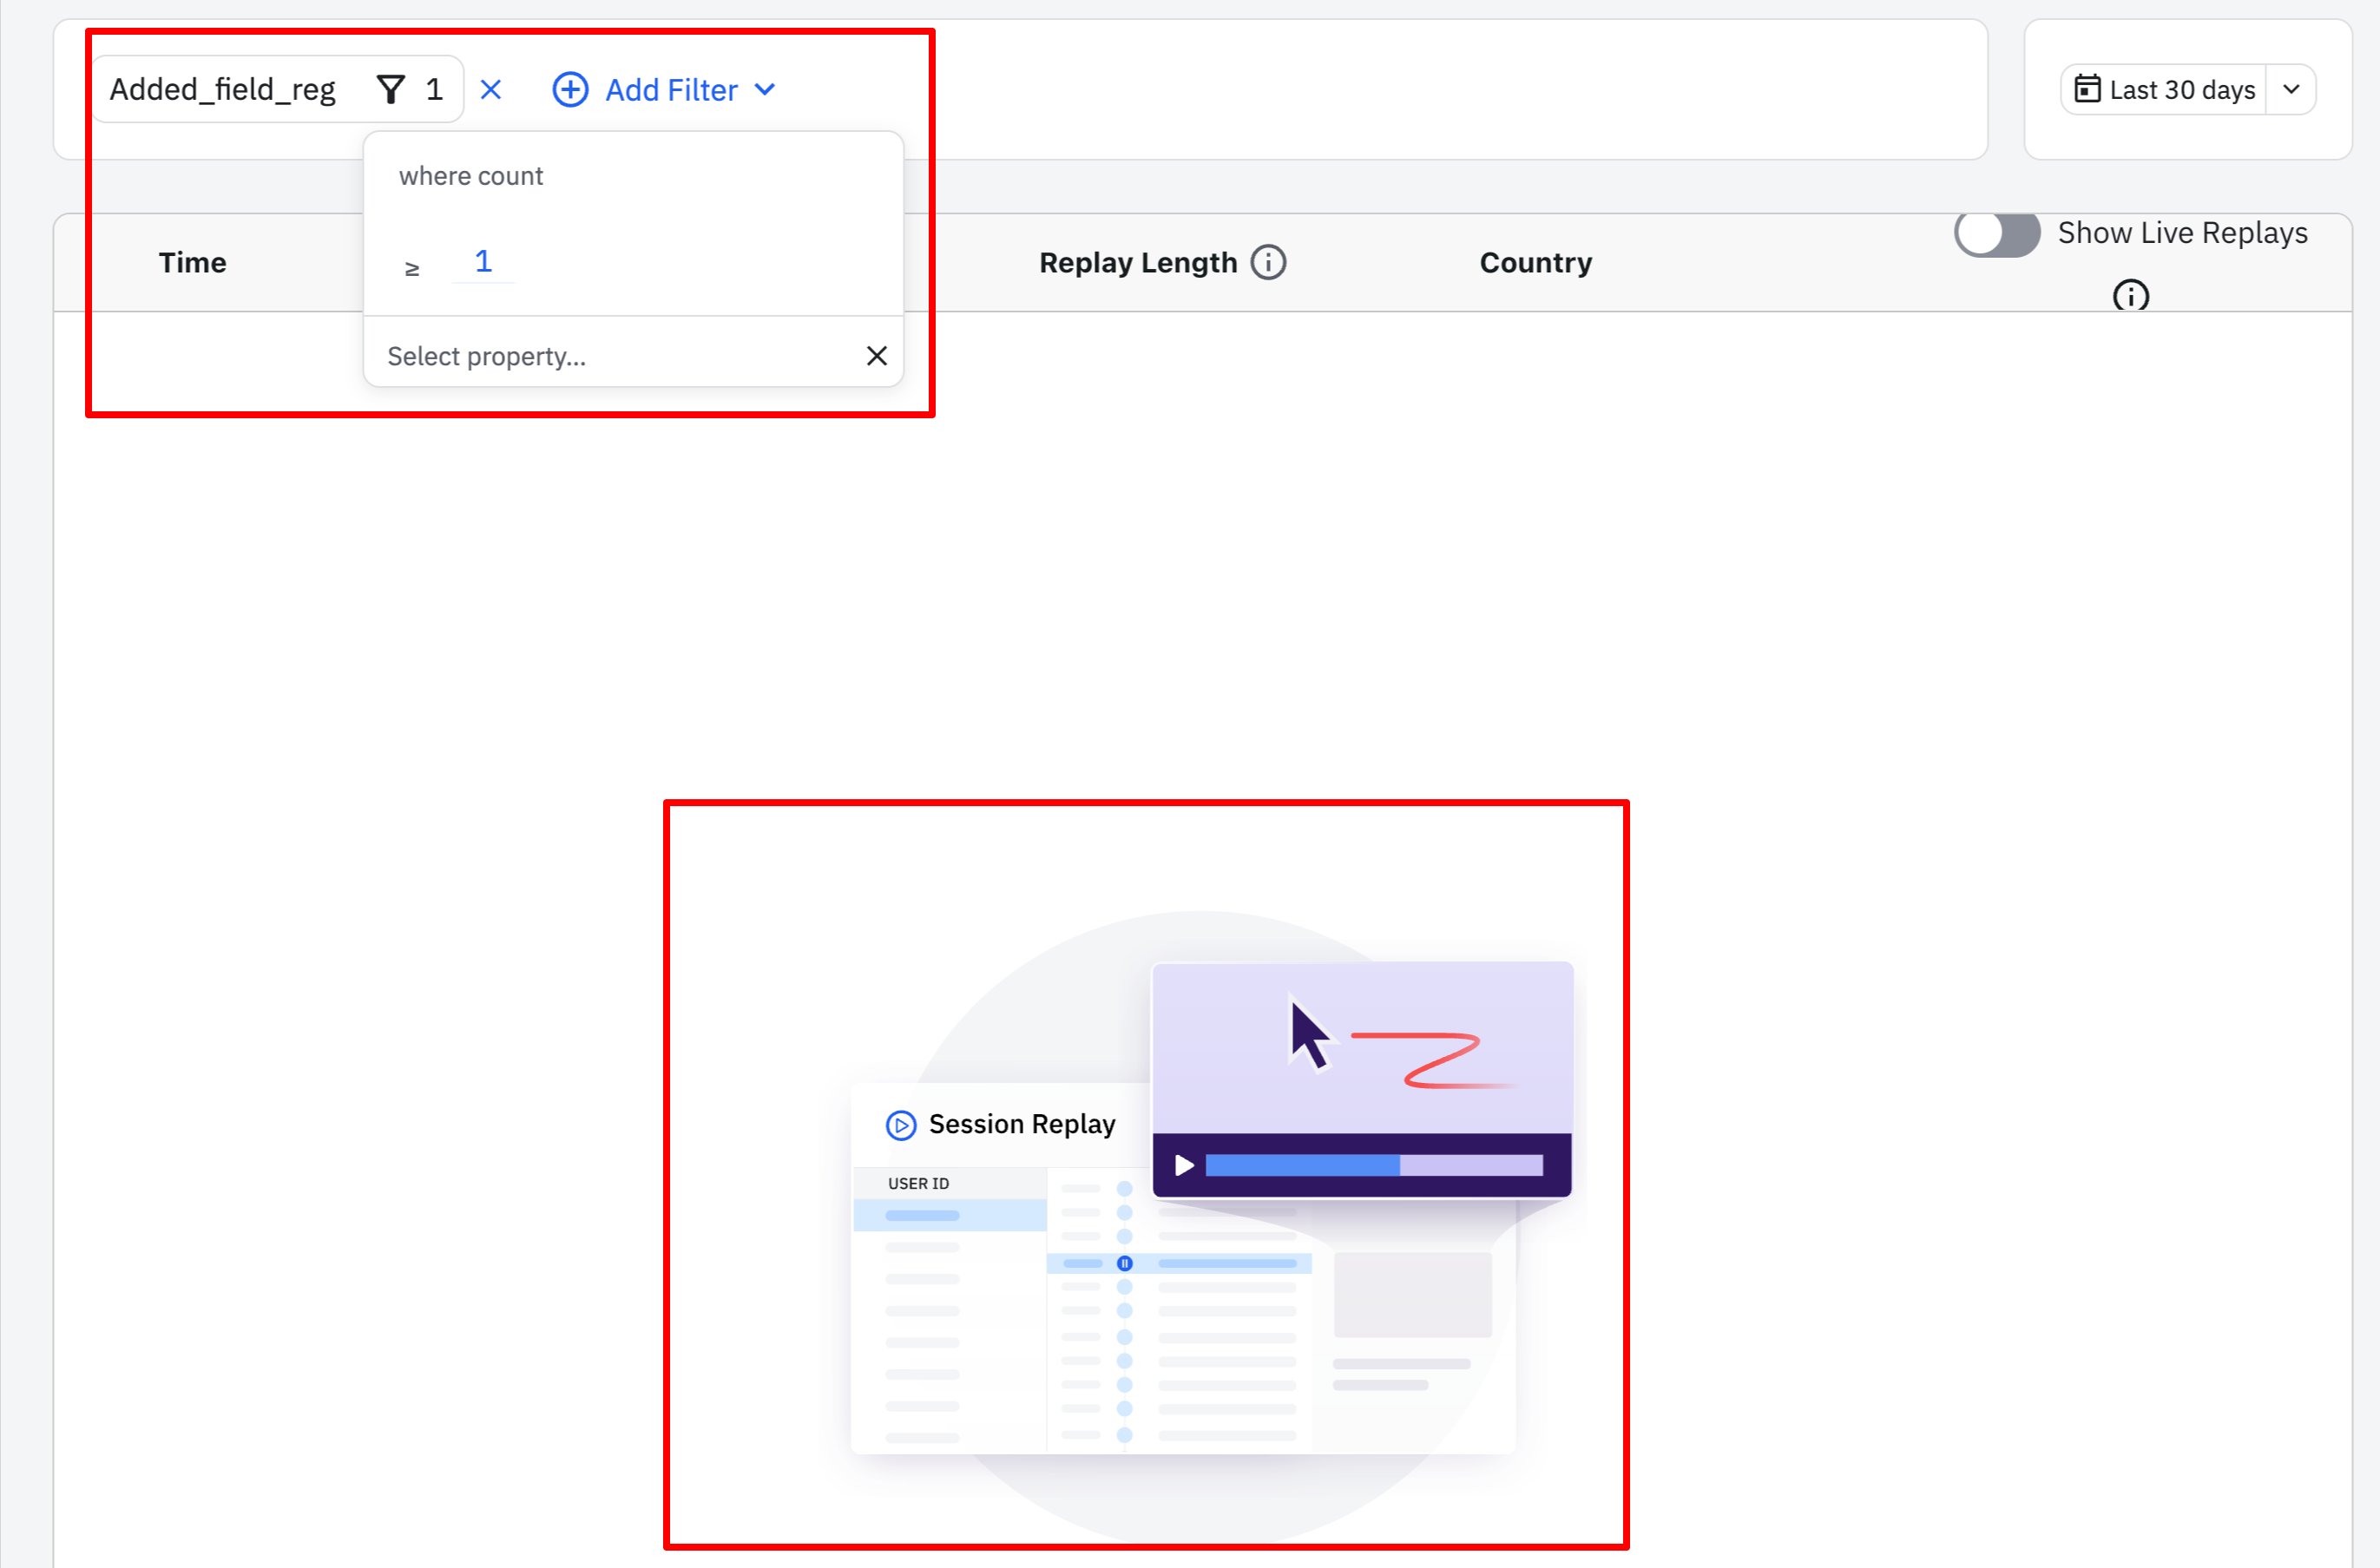
Task: Click the plus circle Add Filter icon
Action: coord(570,90)
